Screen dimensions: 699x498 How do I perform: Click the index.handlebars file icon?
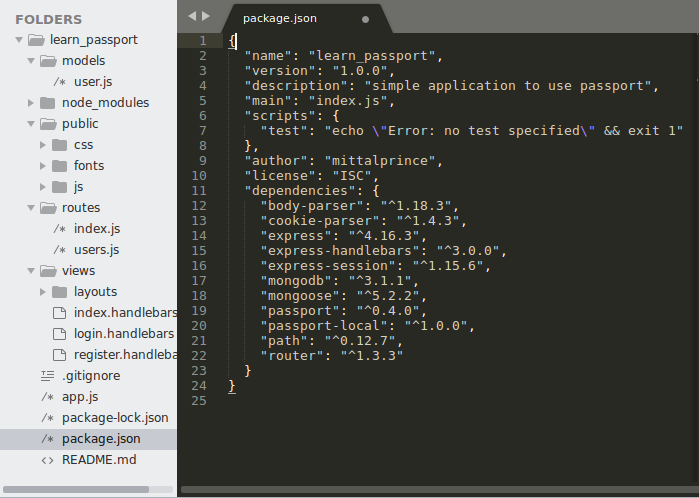(x=60, y=313)
